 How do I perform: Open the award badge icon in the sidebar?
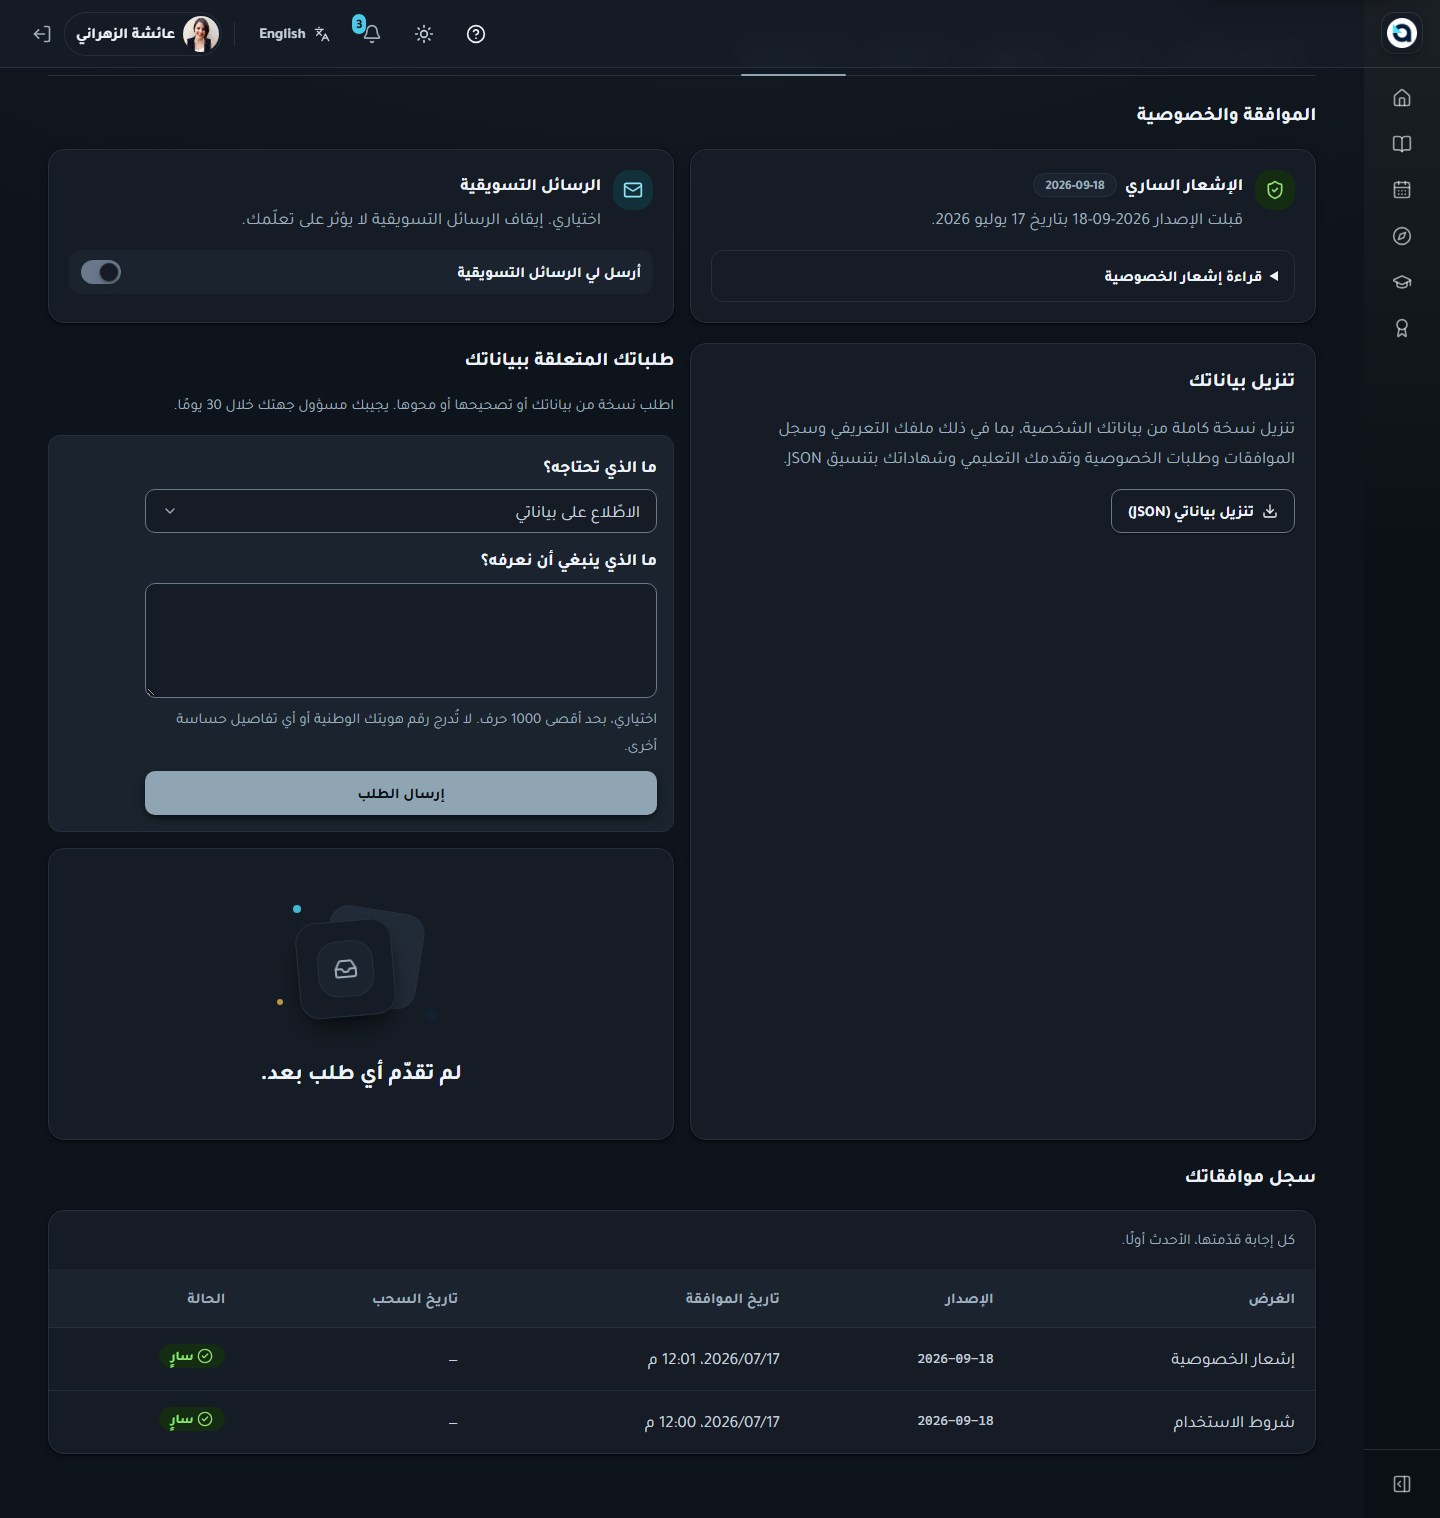1402,328
